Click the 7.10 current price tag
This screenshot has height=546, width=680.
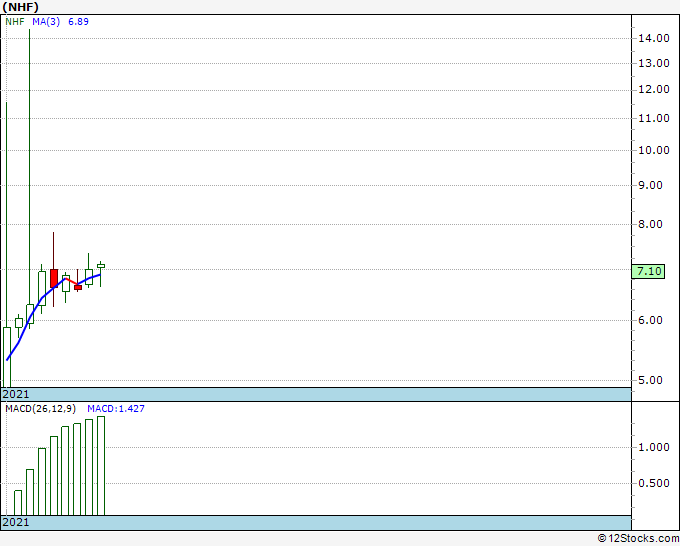648,271
